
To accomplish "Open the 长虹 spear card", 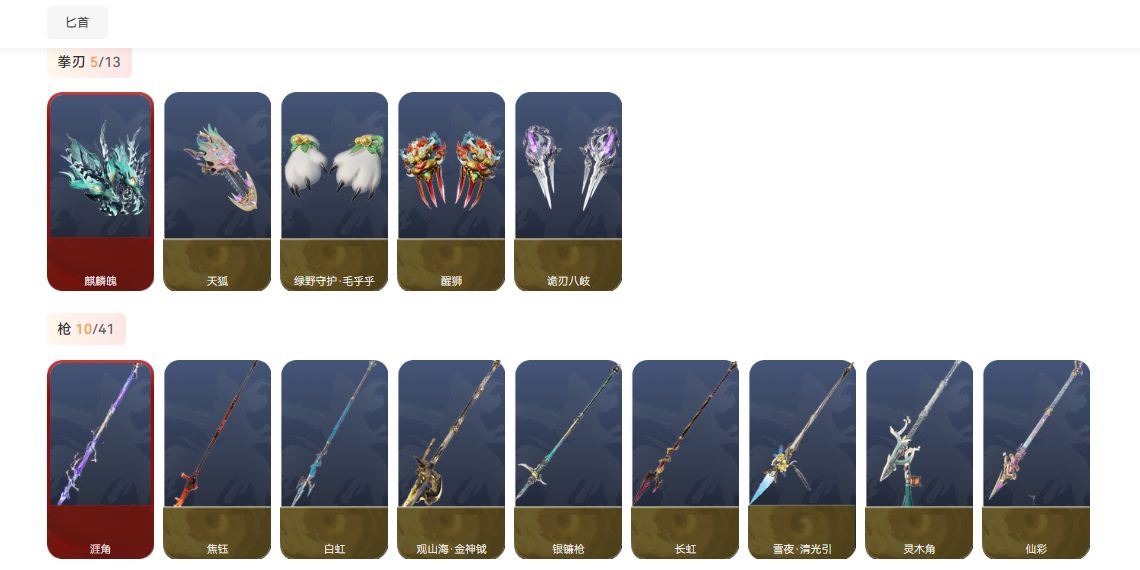I will [686, 459].
